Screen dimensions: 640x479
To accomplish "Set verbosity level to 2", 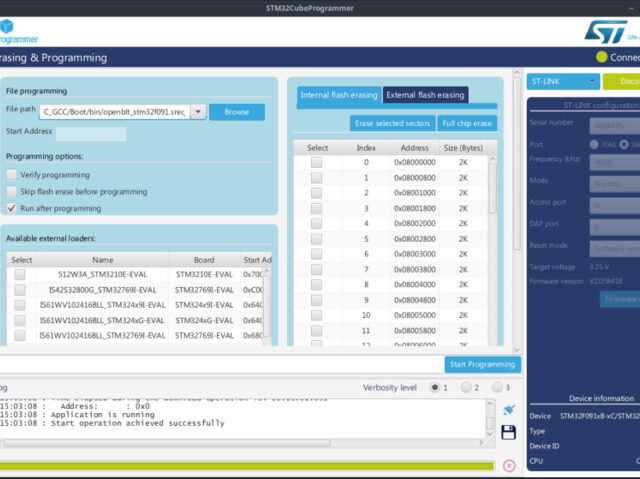I will (466, 387).
